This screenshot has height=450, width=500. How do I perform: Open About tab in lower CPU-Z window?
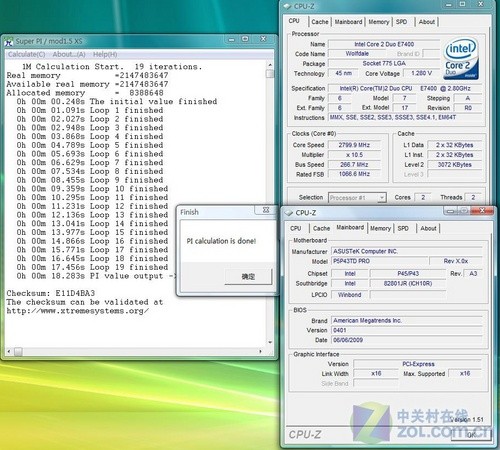[x=428, y=228]
